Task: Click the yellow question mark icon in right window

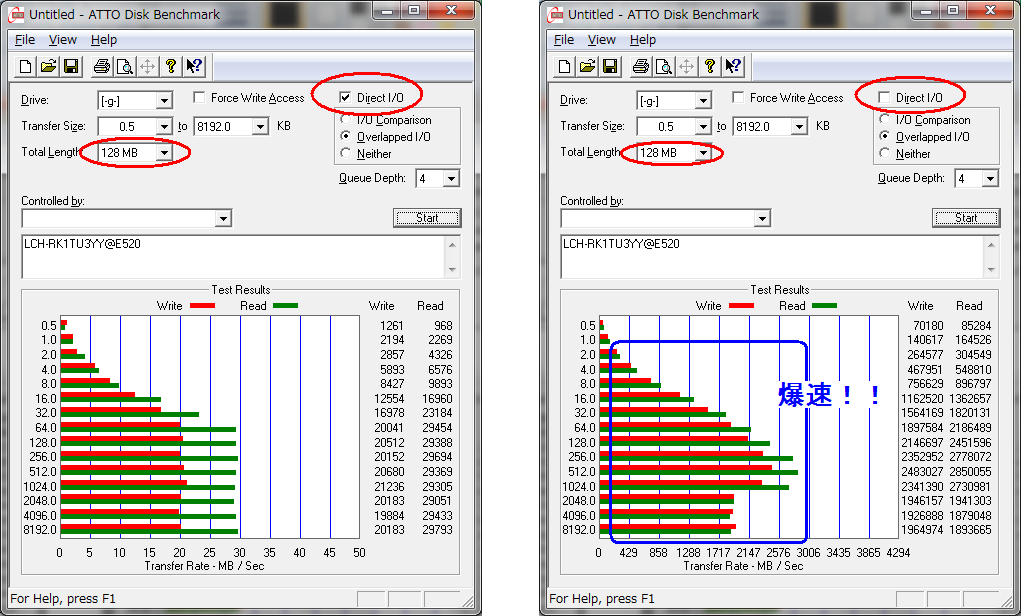Action: point(710,67)
